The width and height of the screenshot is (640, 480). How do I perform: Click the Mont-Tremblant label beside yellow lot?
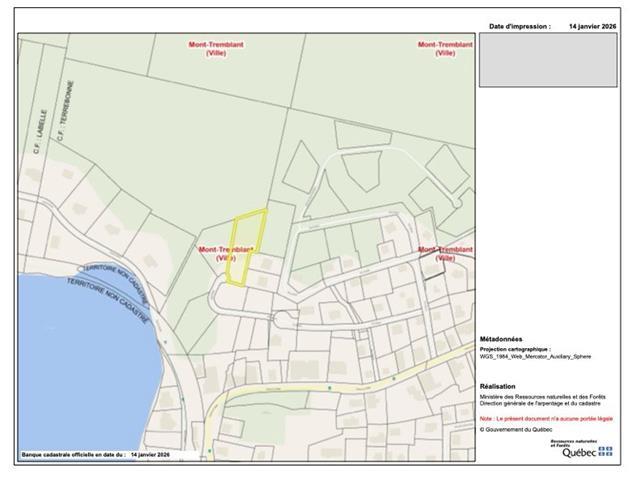coord(226,252)
